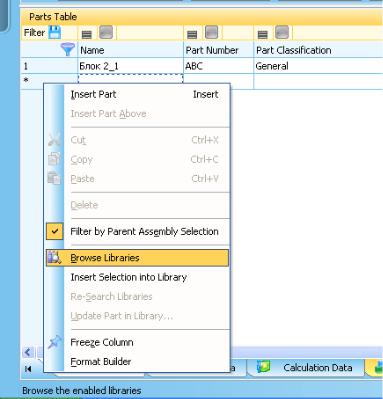Click the Name column header
This screenshot has height=399, width=383.
click(x=130, y=50)
